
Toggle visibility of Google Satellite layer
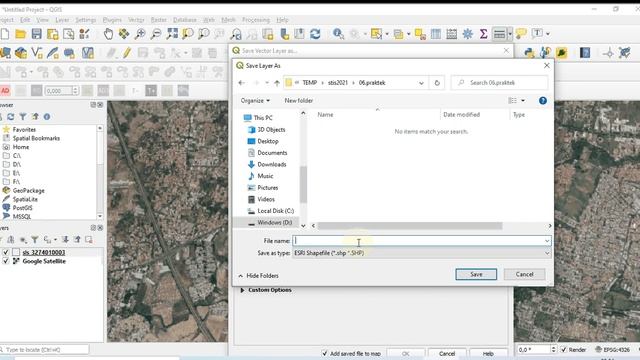point(6,261)
